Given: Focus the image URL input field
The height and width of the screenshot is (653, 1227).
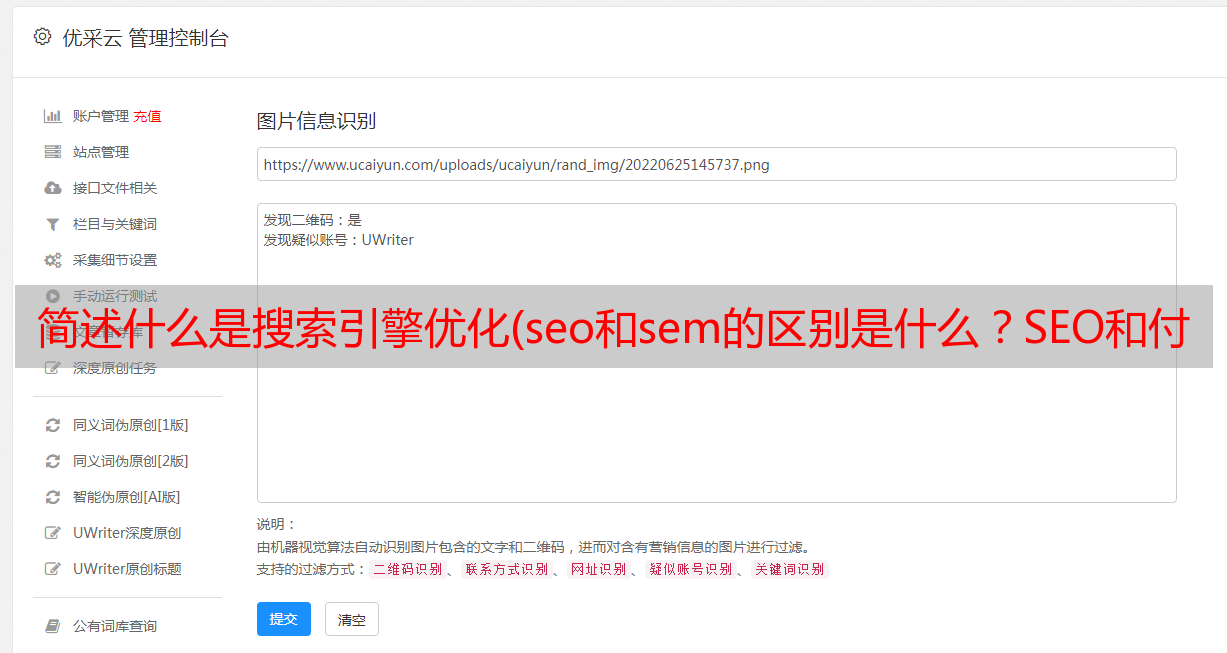Looking at the screenshot, I should click(x=716, y=164).
